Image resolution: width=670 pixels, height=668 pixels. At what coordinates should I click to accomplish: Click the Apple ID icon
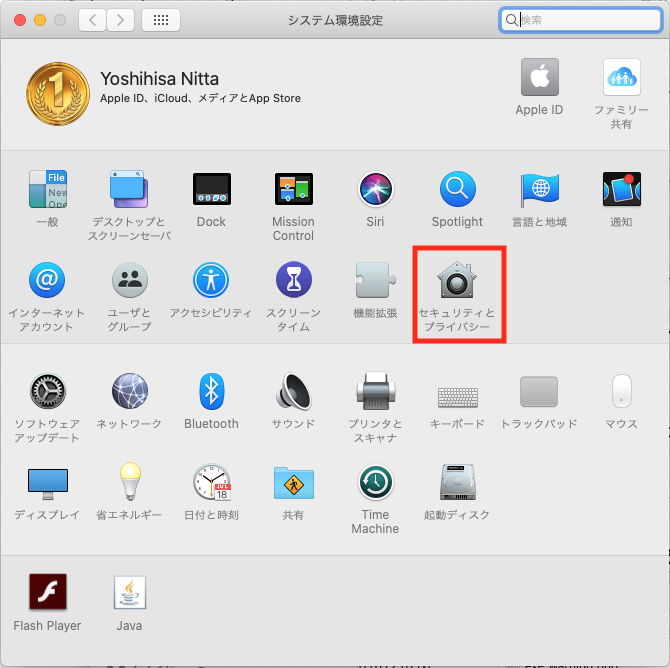tap(539, 78)
